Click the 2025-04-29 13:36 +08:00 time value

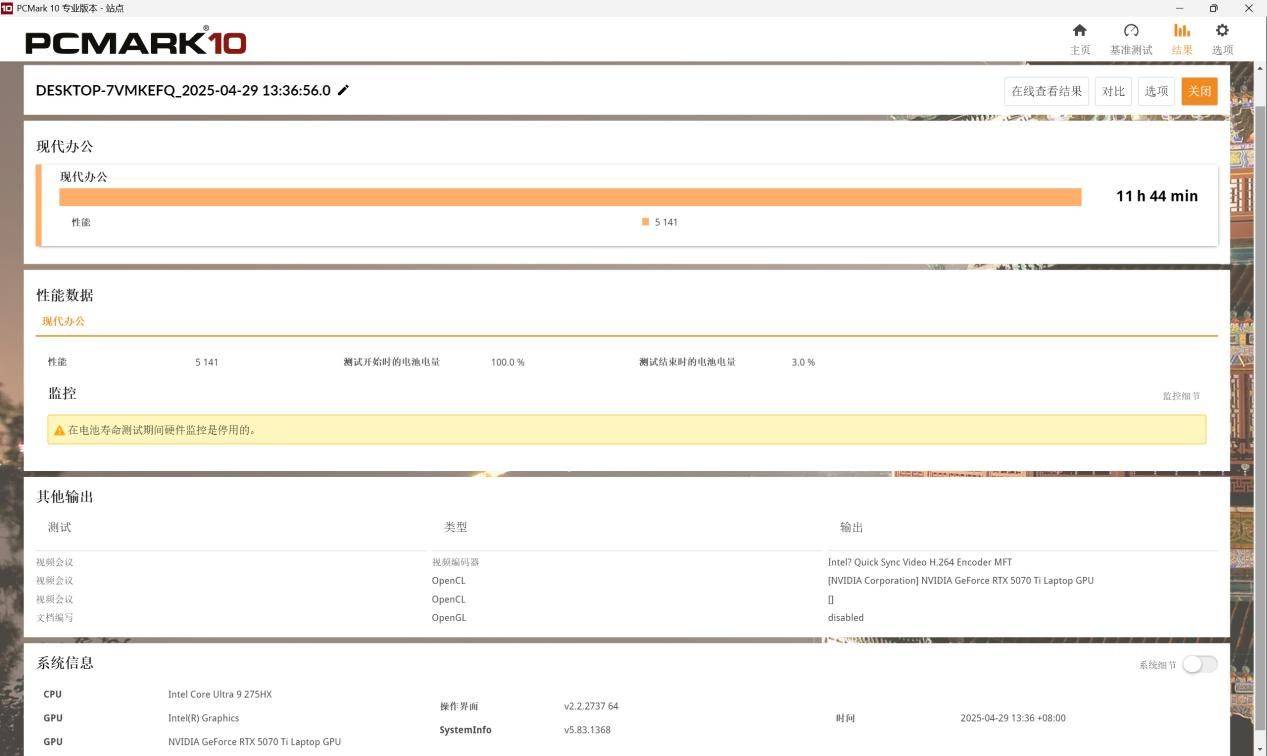[x=1013, y=718]
